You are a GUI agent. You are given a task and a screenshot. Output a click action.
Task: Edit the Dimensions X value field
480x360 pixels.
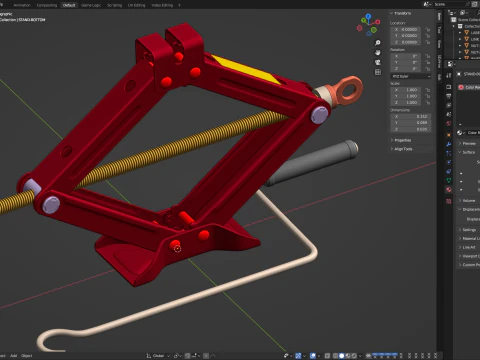coord(411,117)
